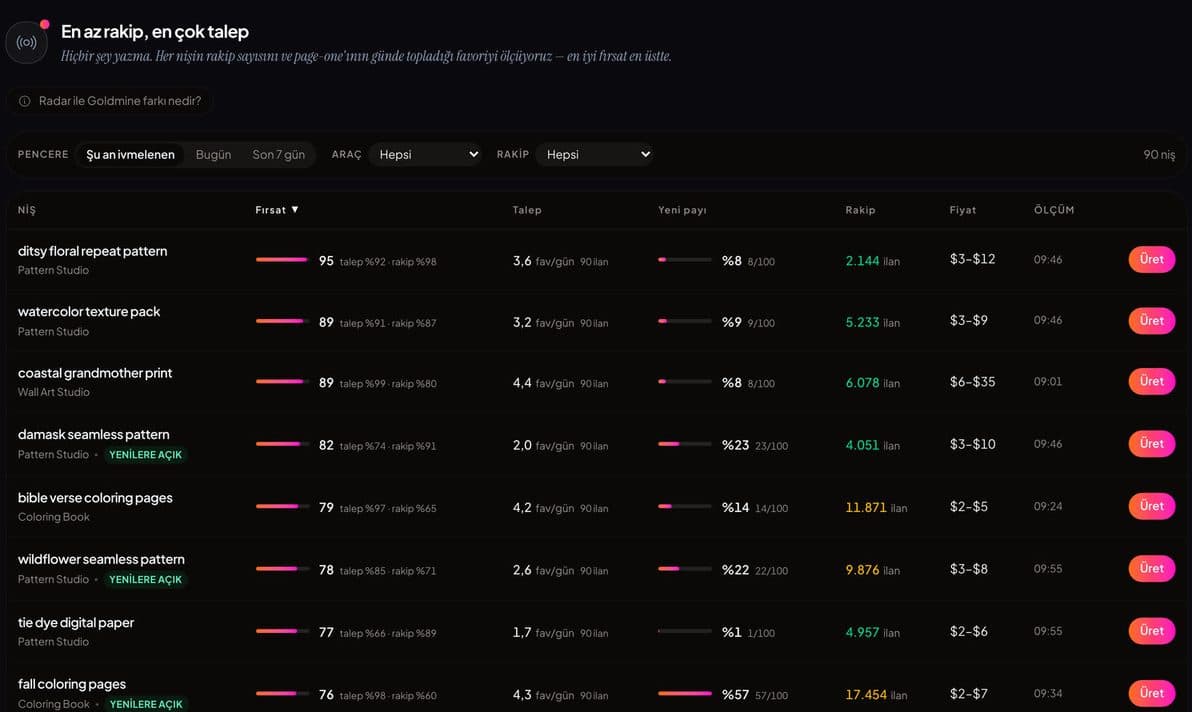Open the Araç dropdown

click(x=426, y=154)
